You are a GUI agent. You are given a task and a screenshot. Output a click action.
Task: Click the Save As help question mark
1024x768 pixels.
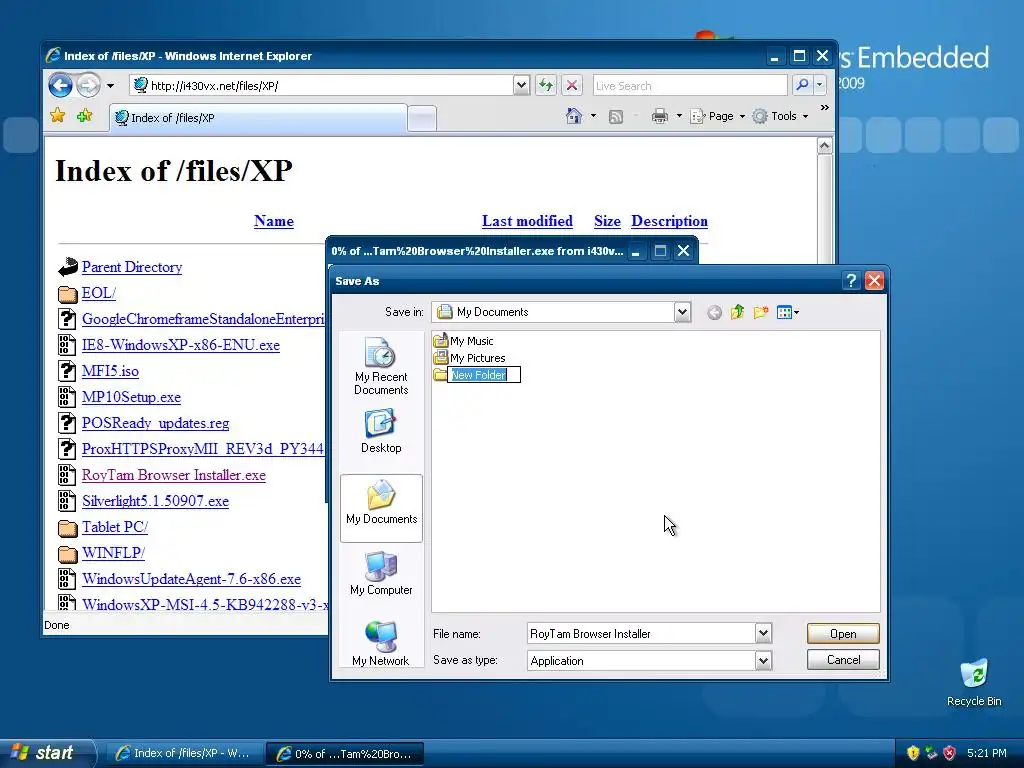click(850, 281)
